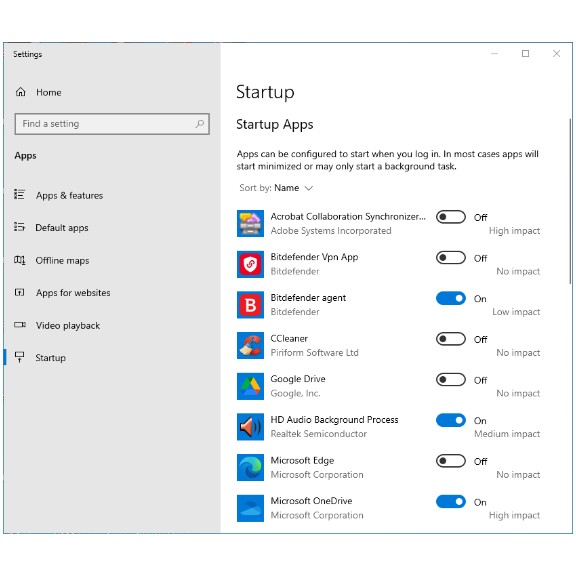Minimize the Settings window
576x576 pixels.
pyautogui.click(x=494, y=54)
